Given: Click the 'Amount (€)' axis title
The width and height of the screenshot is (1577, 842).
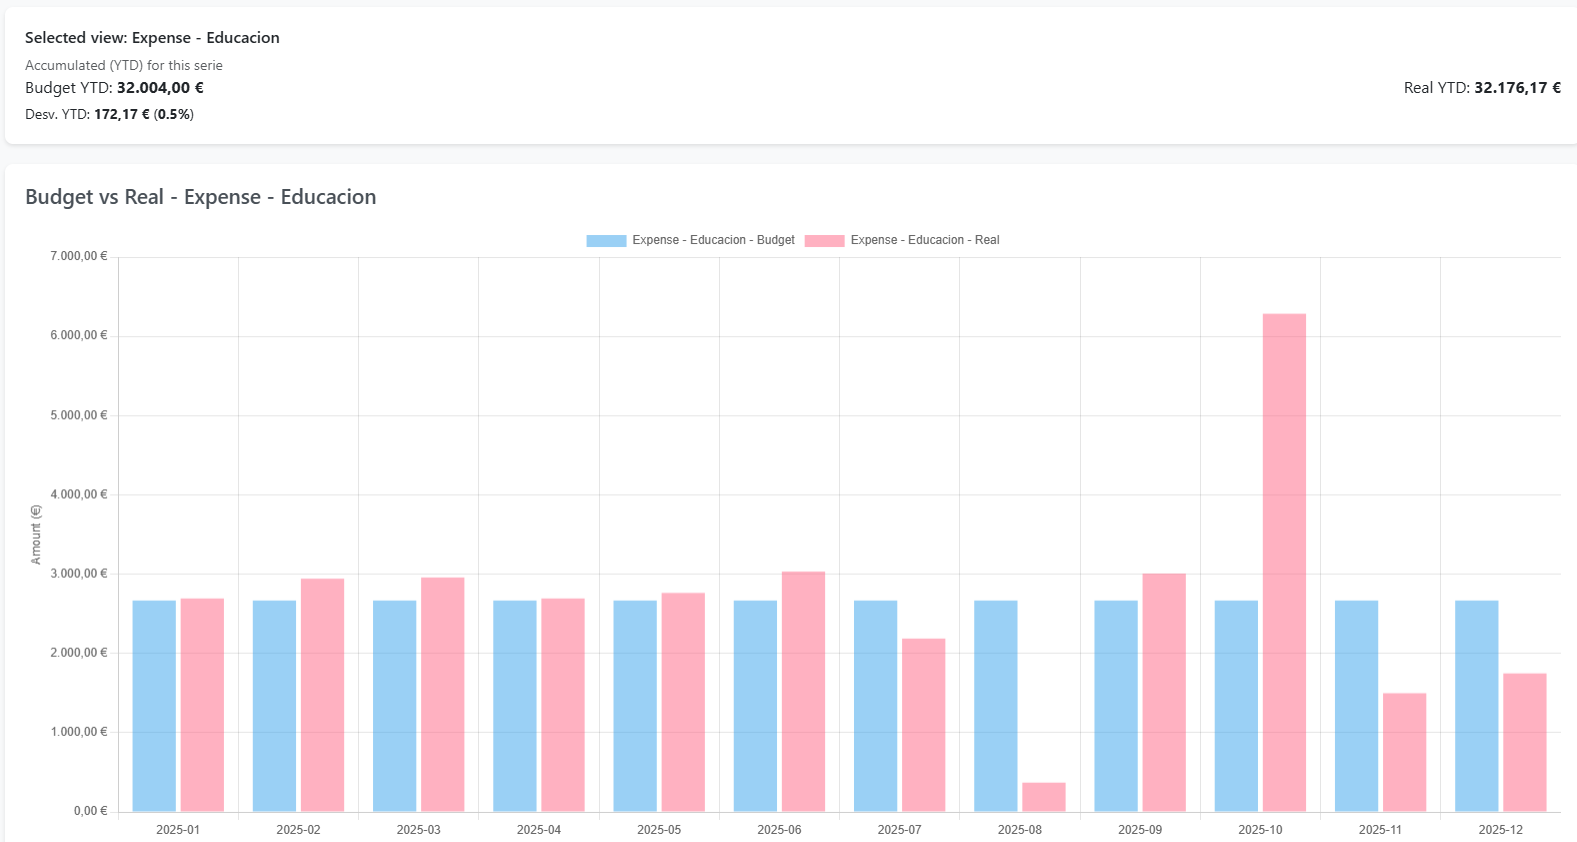Looking at the screenshot, I should coord(36,535).
